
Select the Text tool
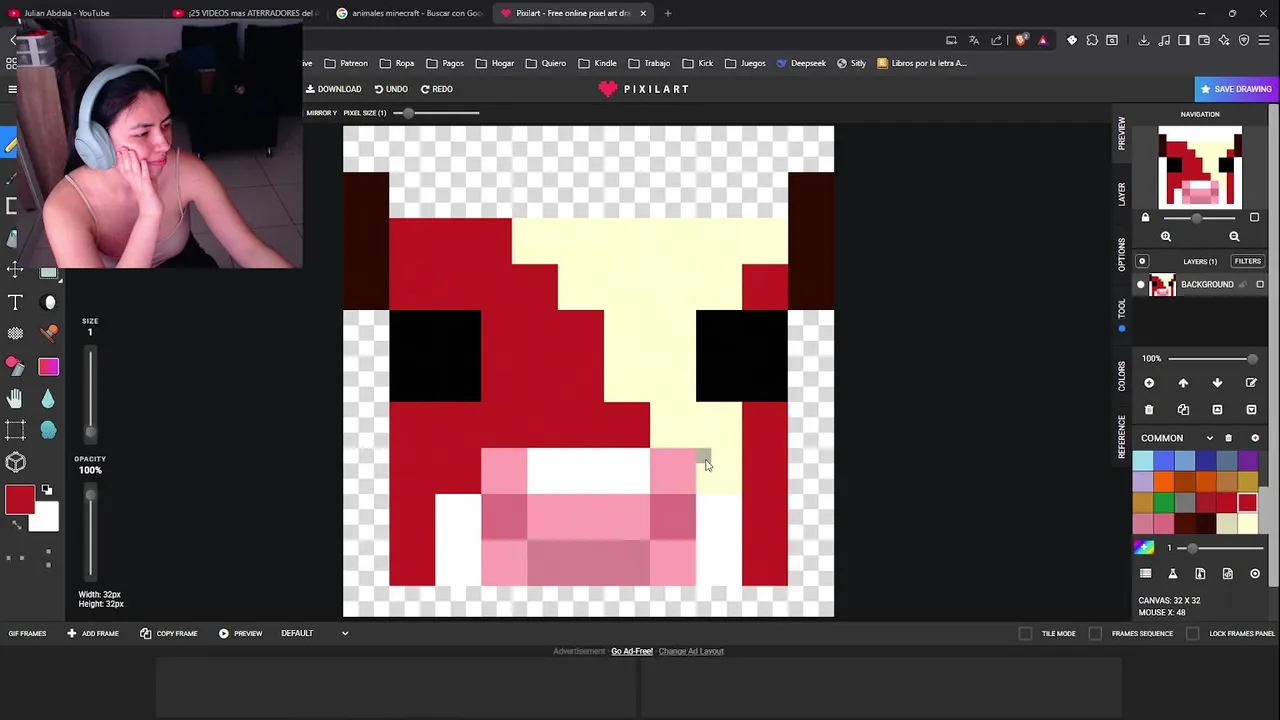point(15,302)
